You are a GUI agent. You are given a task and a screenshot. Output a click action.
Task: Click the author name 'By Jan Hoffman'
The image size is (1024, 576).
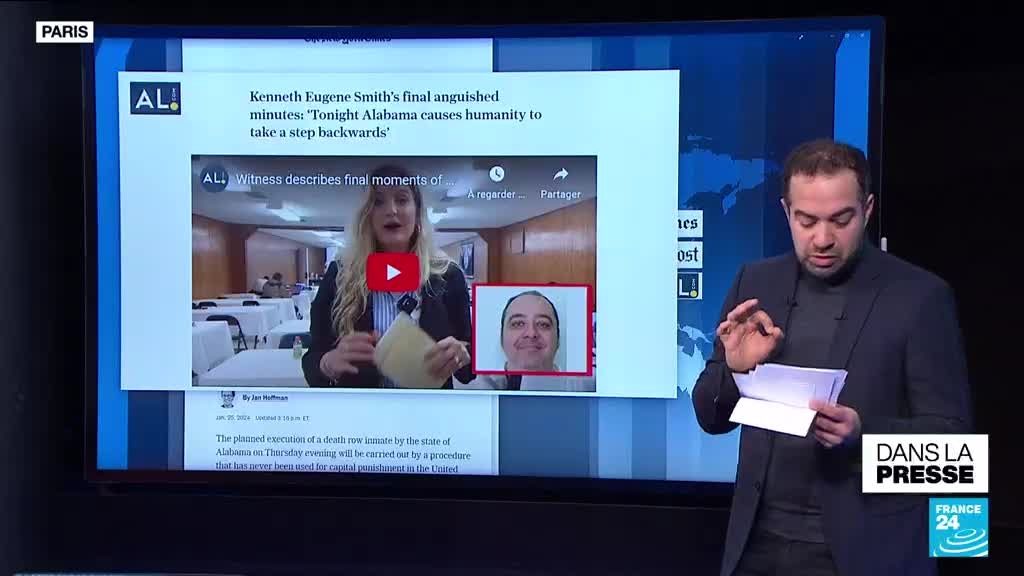(264, 397)
